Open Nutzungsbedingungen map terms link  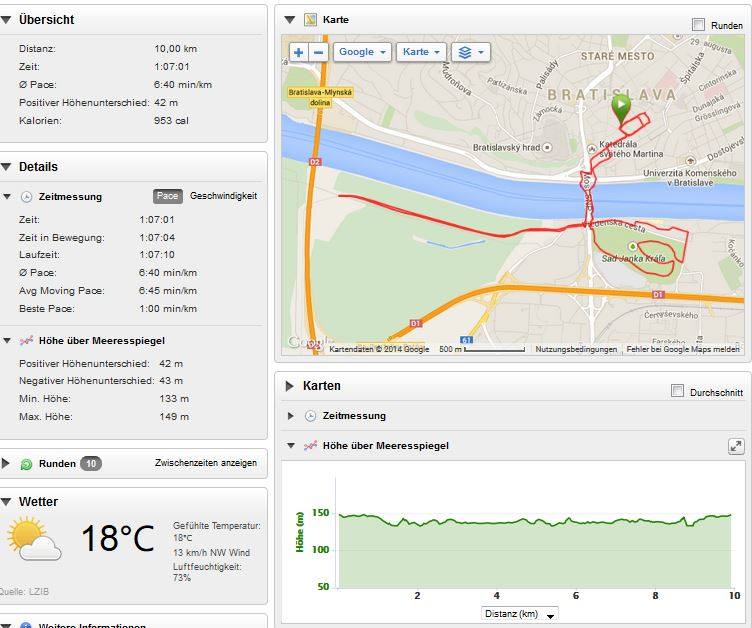576,349
